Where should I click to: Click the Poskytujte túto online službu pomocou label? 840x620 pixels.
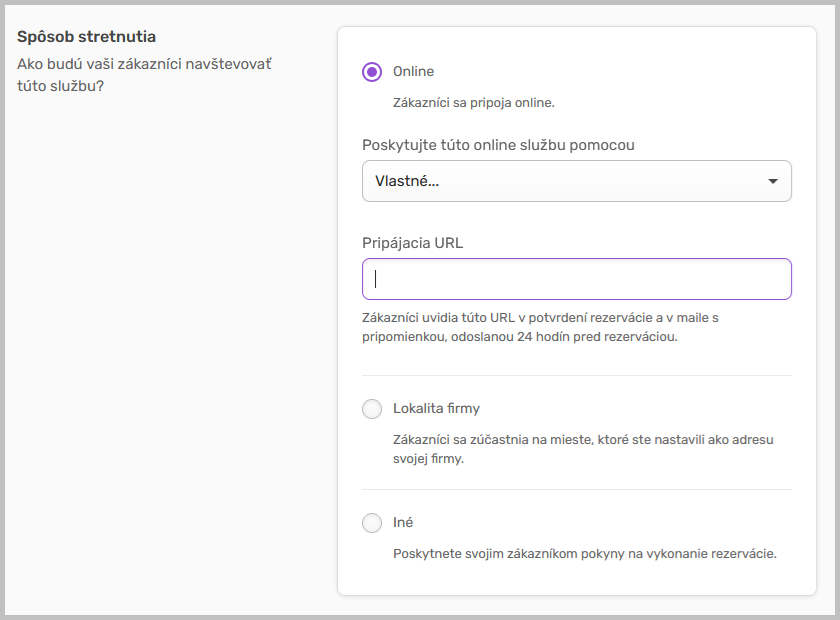point(498,145)
